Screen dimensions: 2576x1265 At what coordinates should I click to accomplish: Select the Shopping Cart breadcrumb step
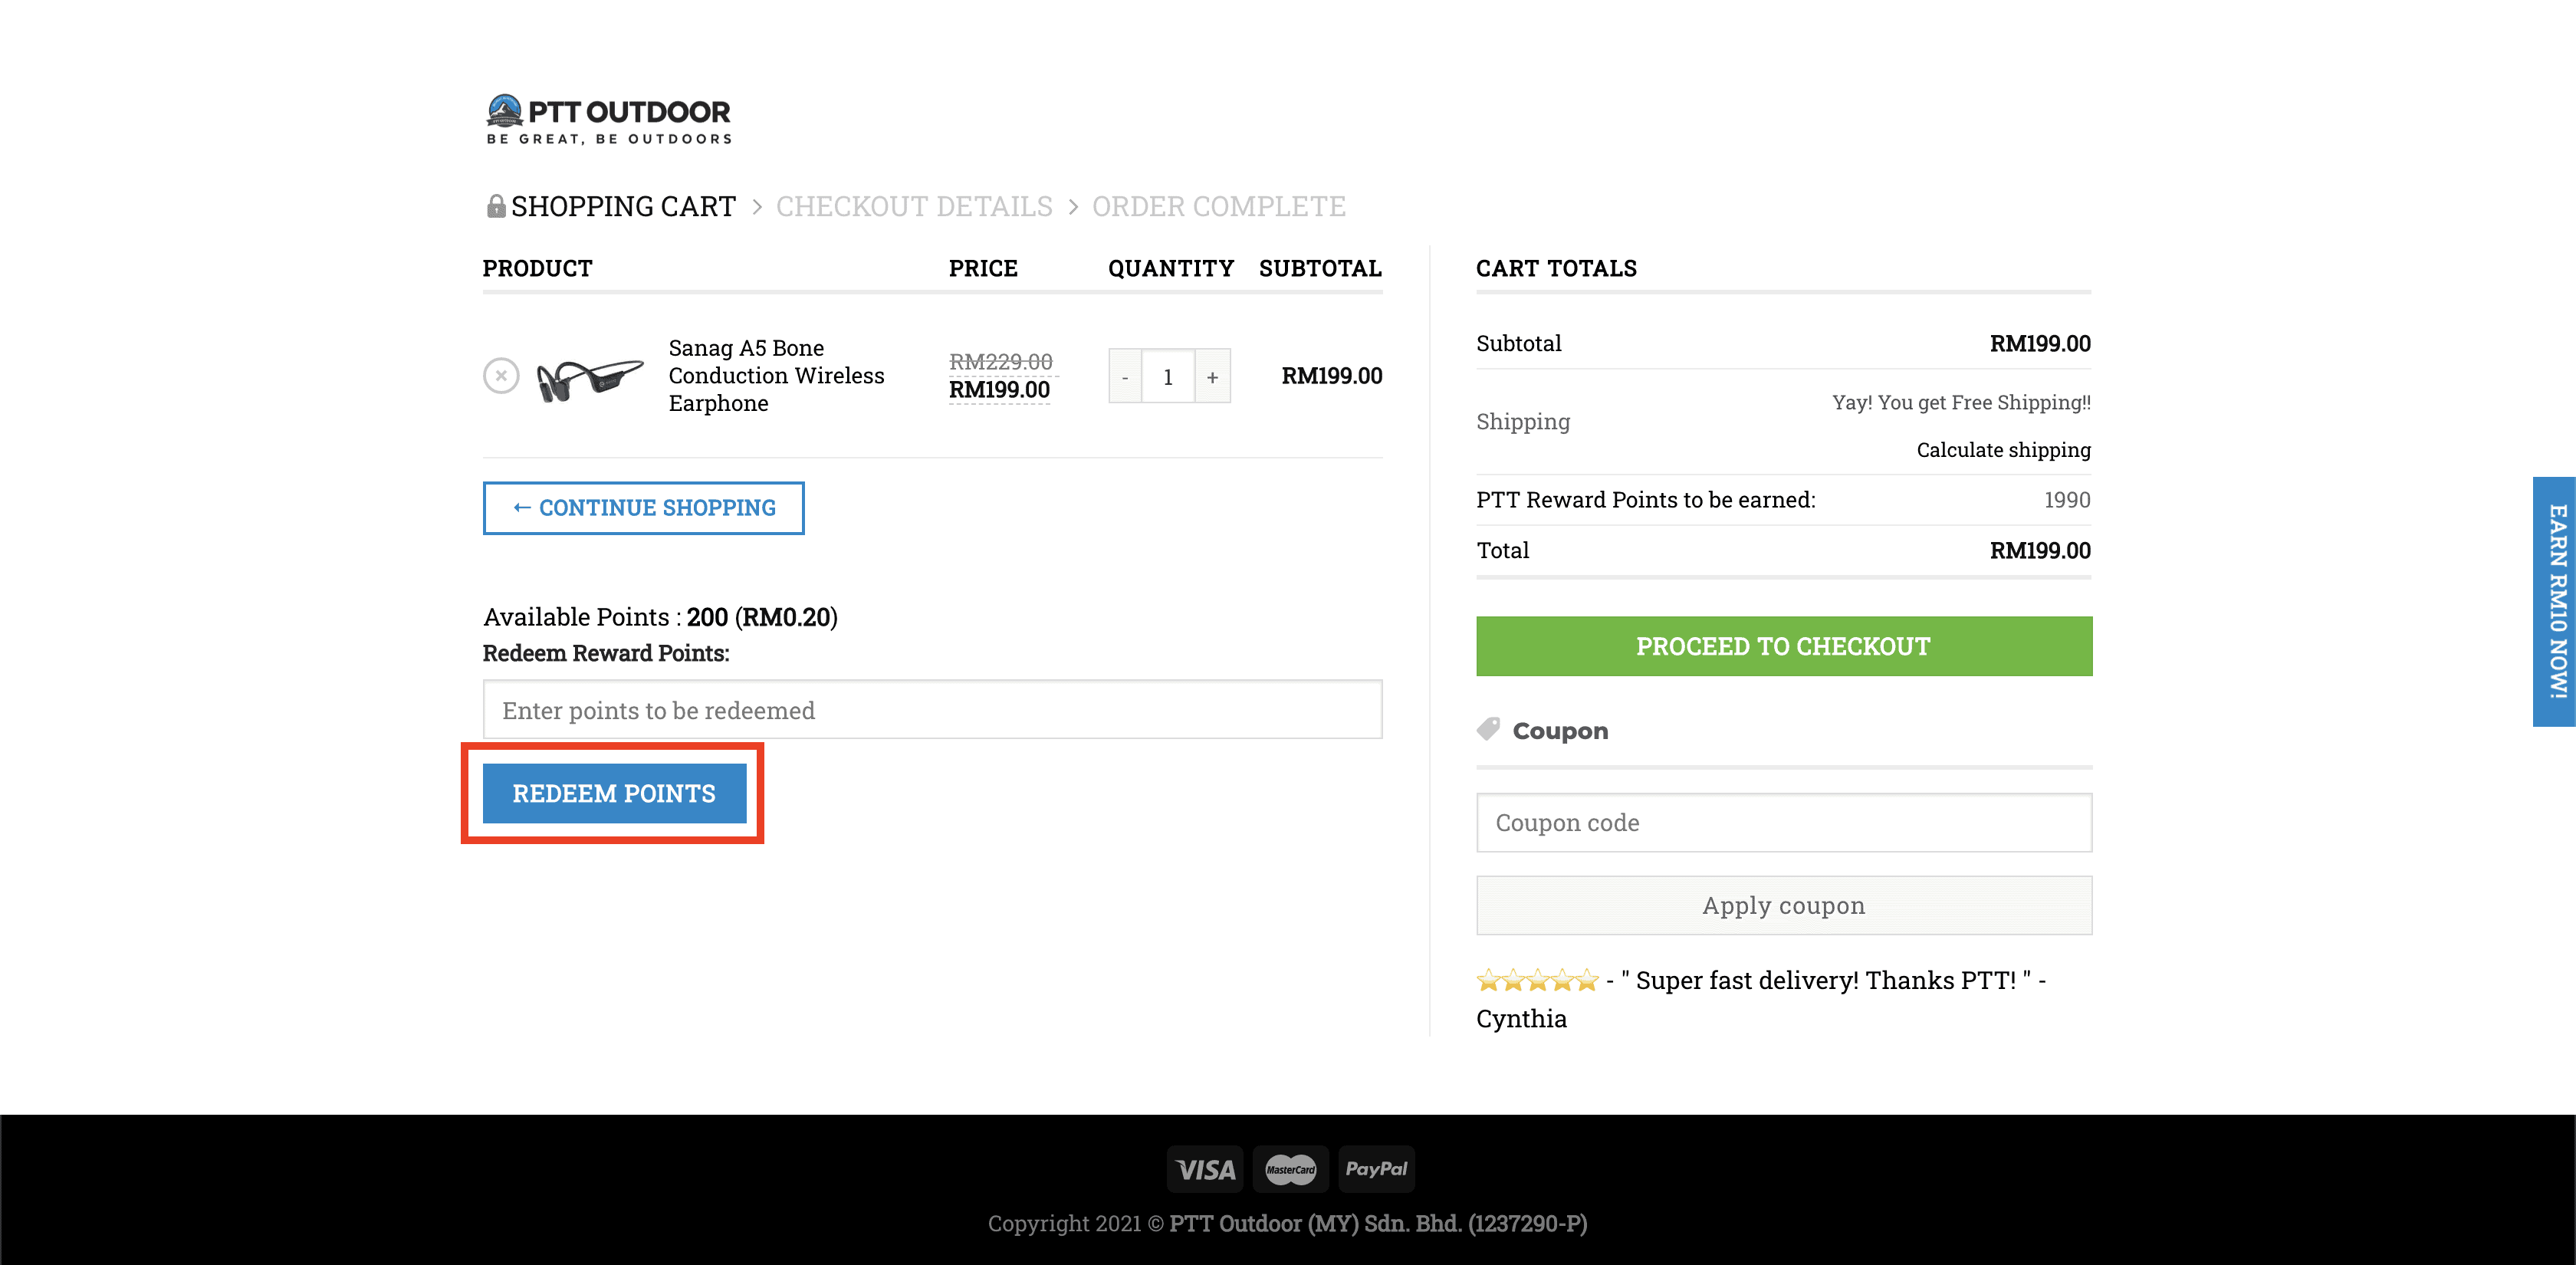coord(623,206)
